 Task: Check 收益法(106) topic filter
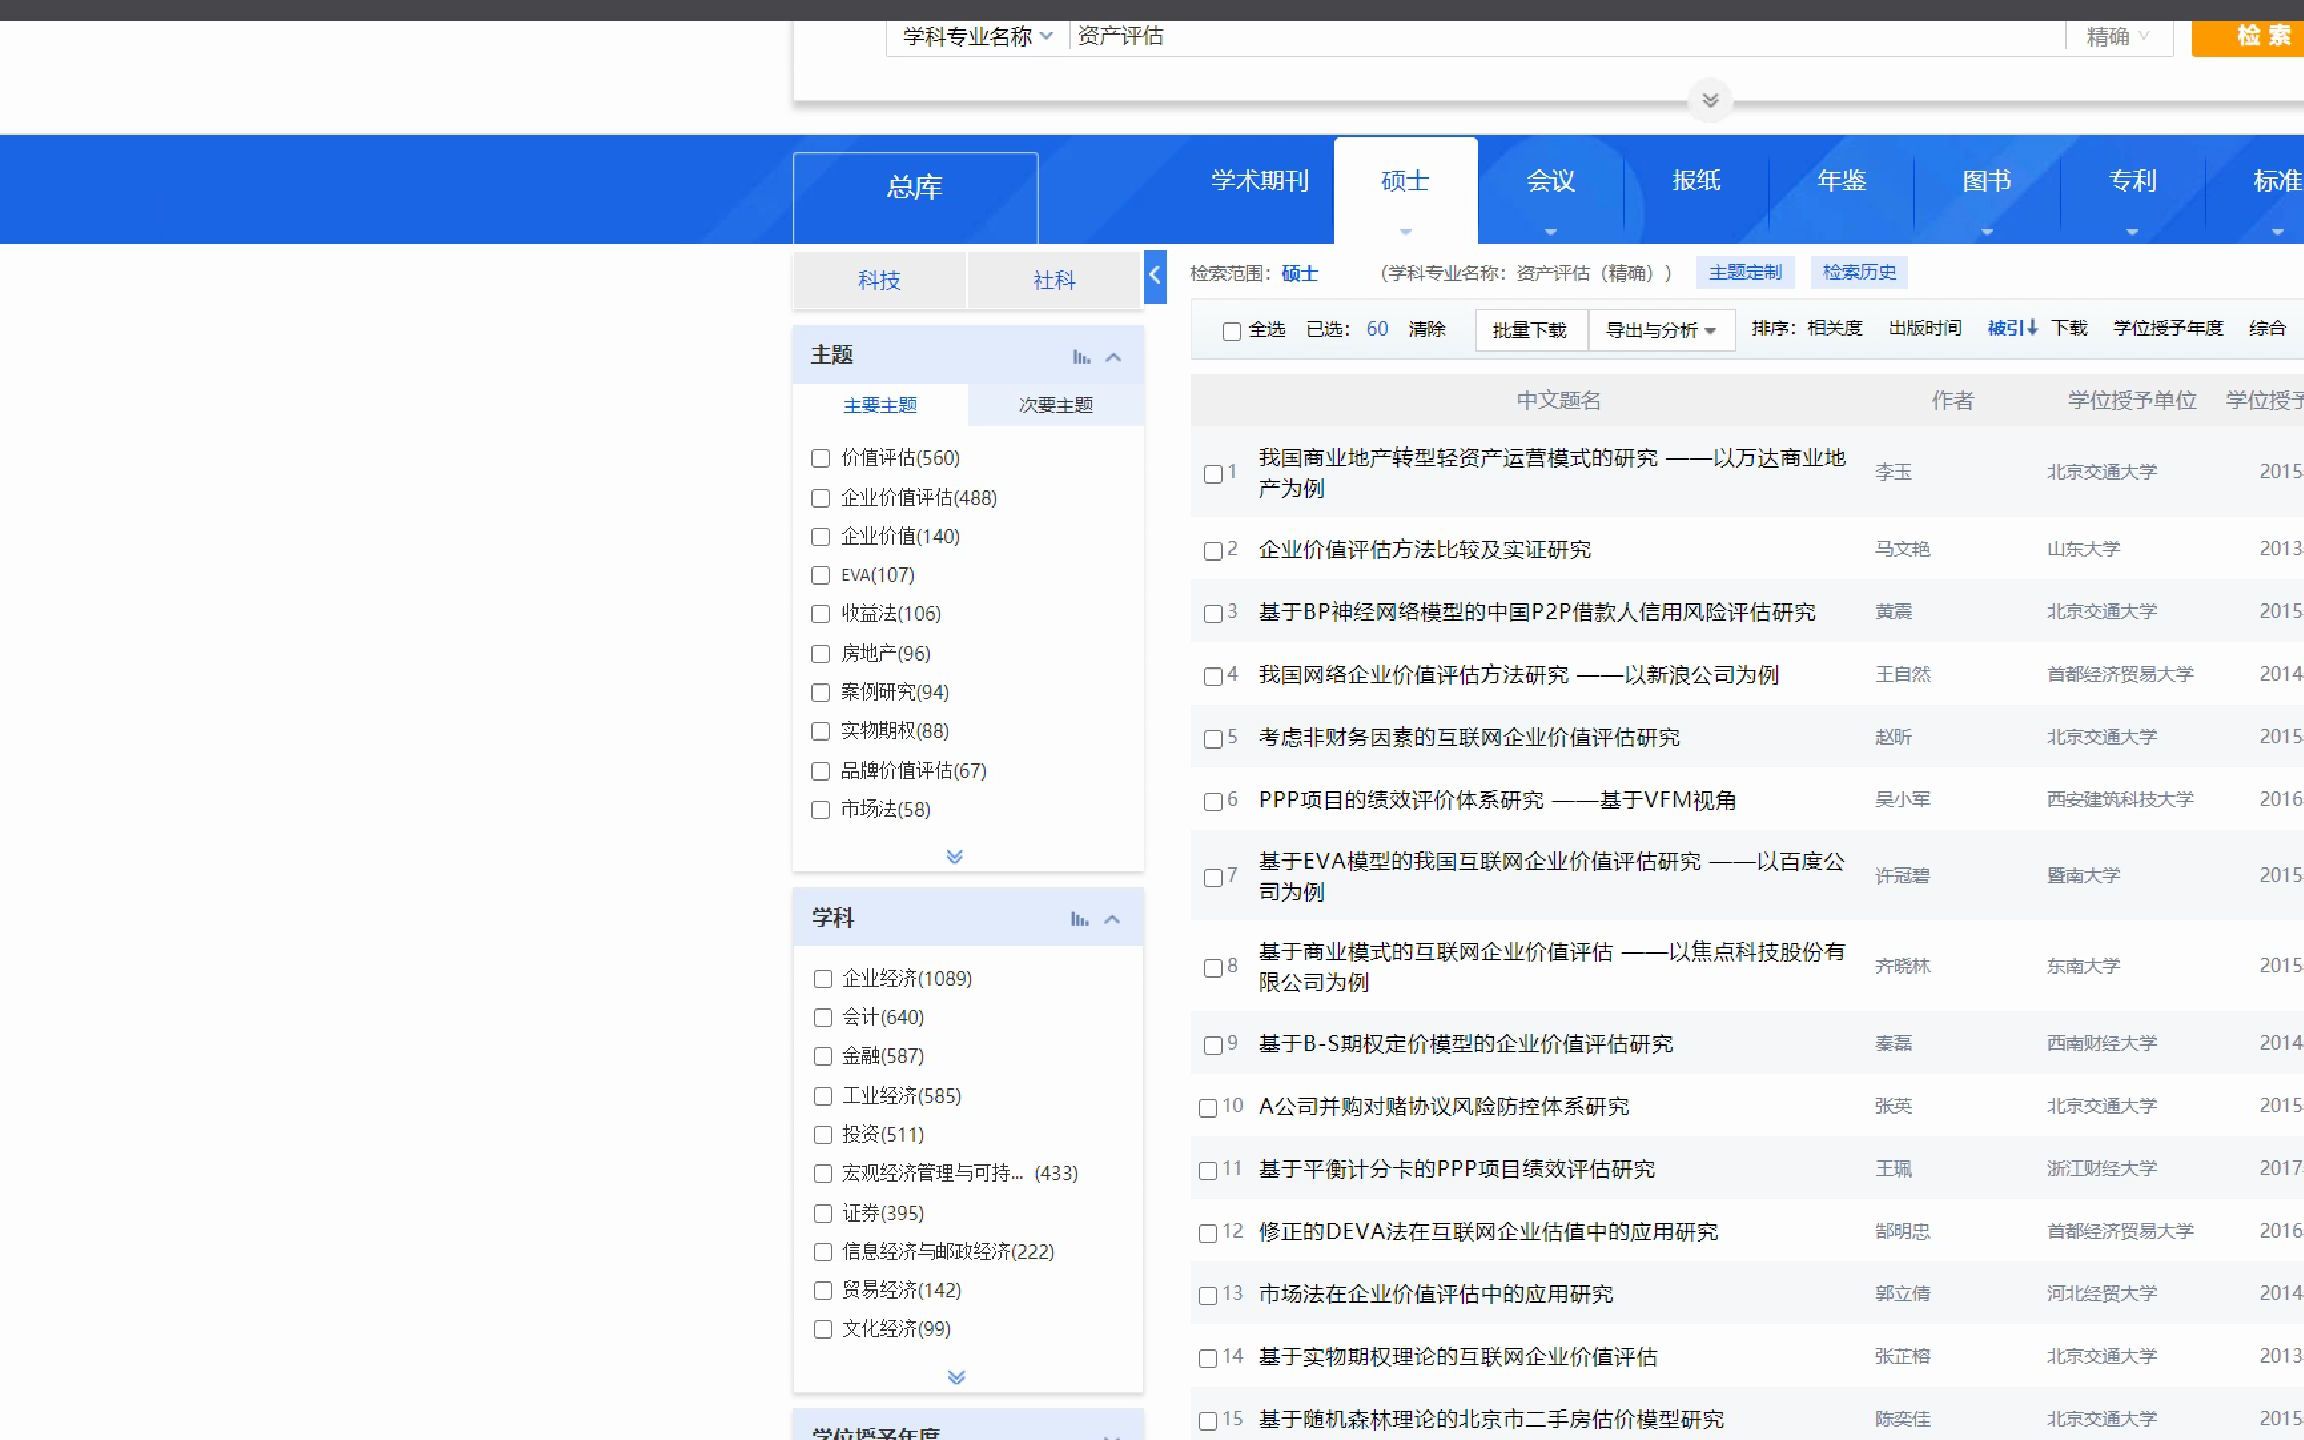pos(821,614)
